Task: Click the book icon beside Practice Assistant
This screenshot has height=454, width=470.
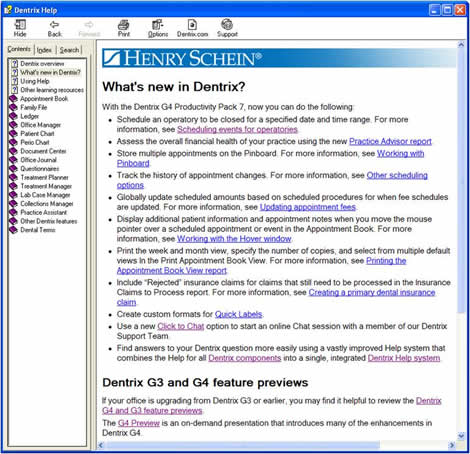Action: (x=13, y=212)
